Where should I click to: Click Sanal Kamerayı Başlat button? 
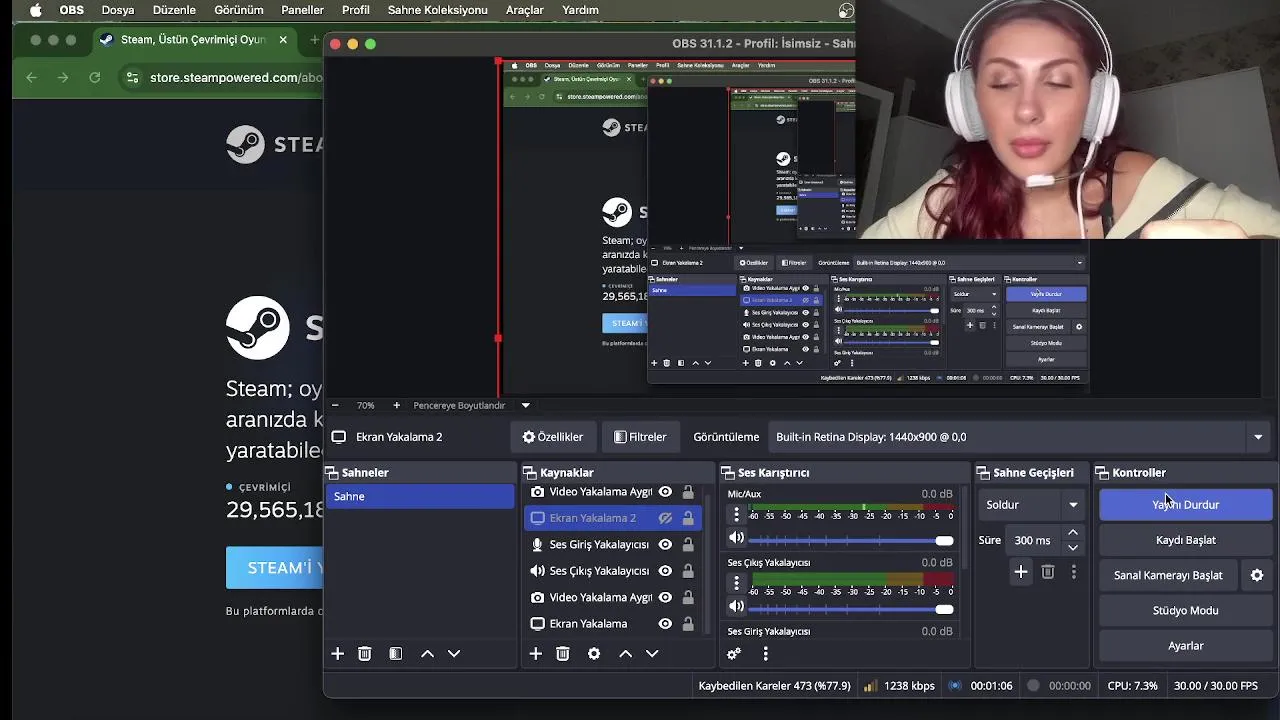coord(1169,575)
